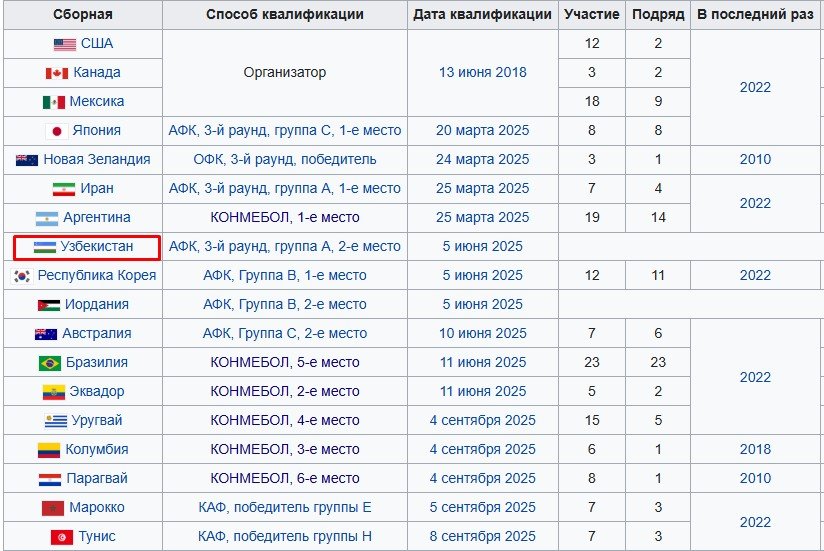The height and width of the screenshot is (551, 824).
Task: Follow link КАФ, победитель группы H
Action: click(x=285, y=536)
